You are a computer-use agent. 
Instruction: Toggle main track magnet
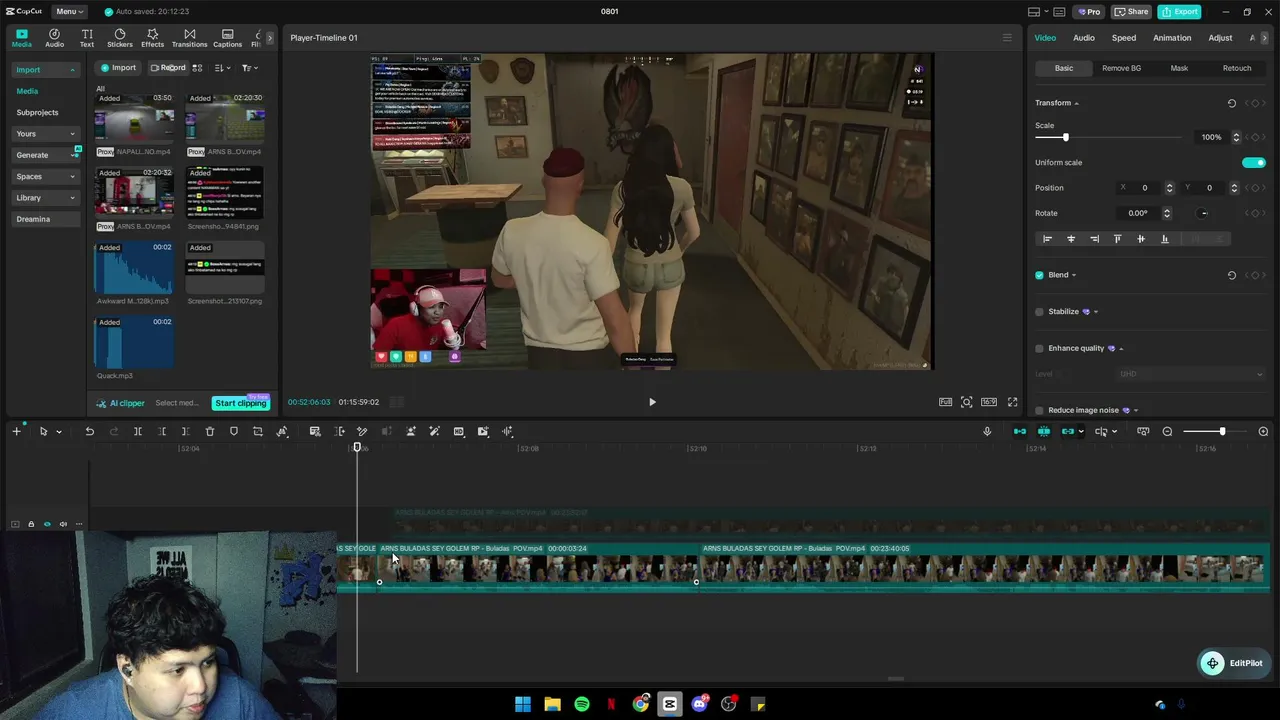coord(1020,431)
